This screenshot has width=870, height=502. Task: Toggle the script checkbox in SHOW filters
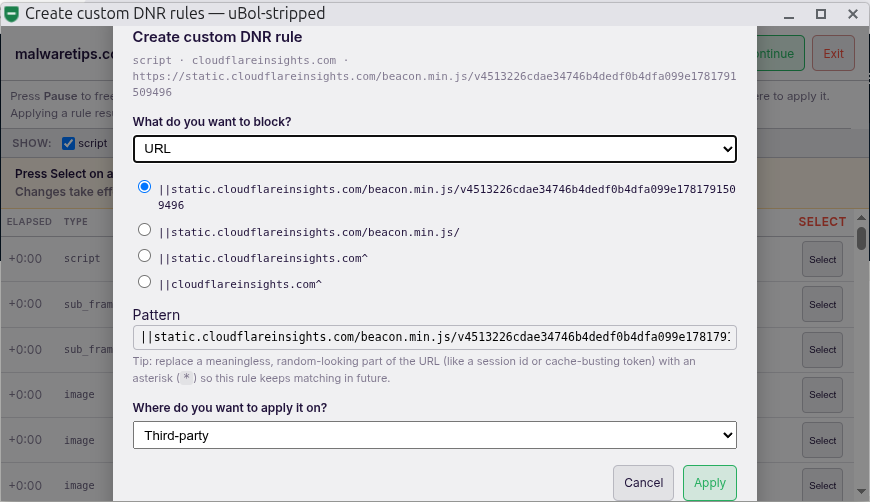68,144
